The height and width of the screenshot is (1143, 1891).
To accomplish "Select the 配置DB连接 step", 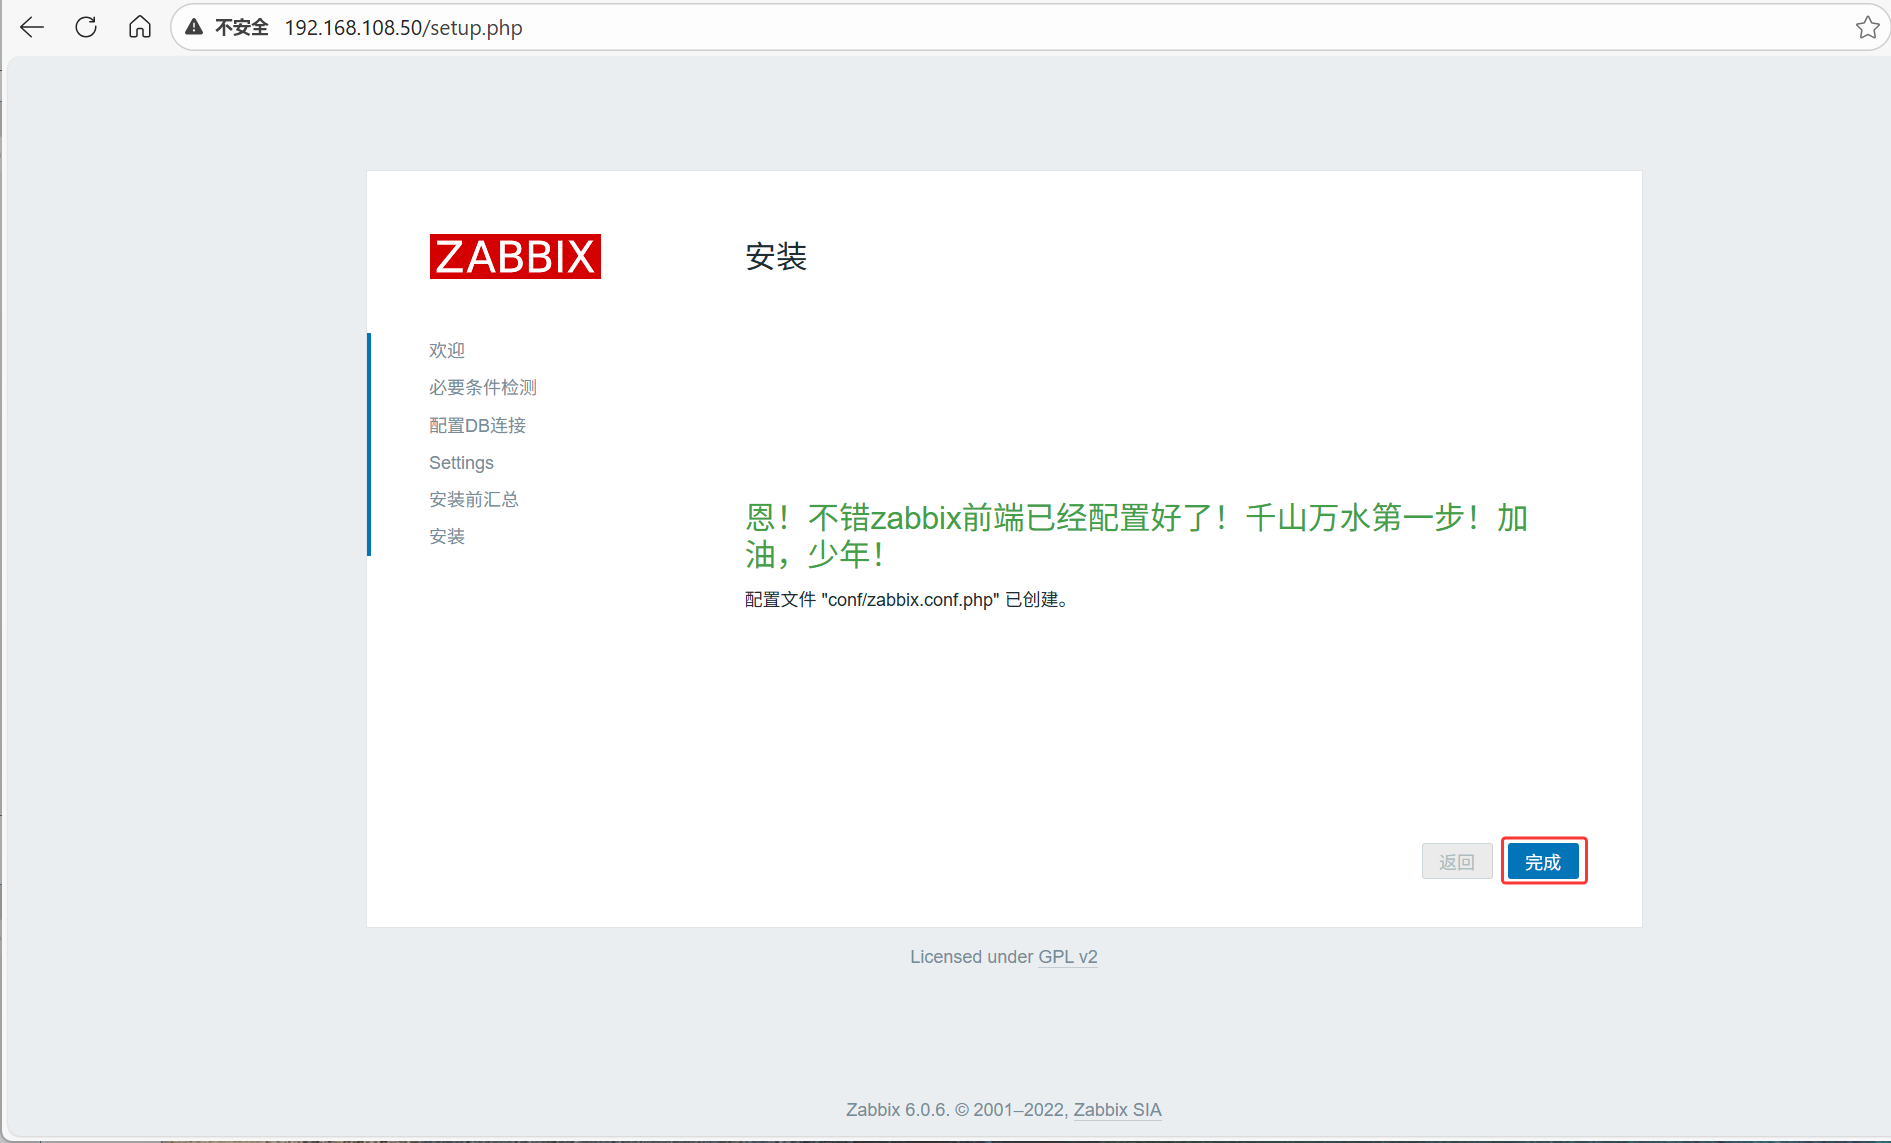I will 477,425.
